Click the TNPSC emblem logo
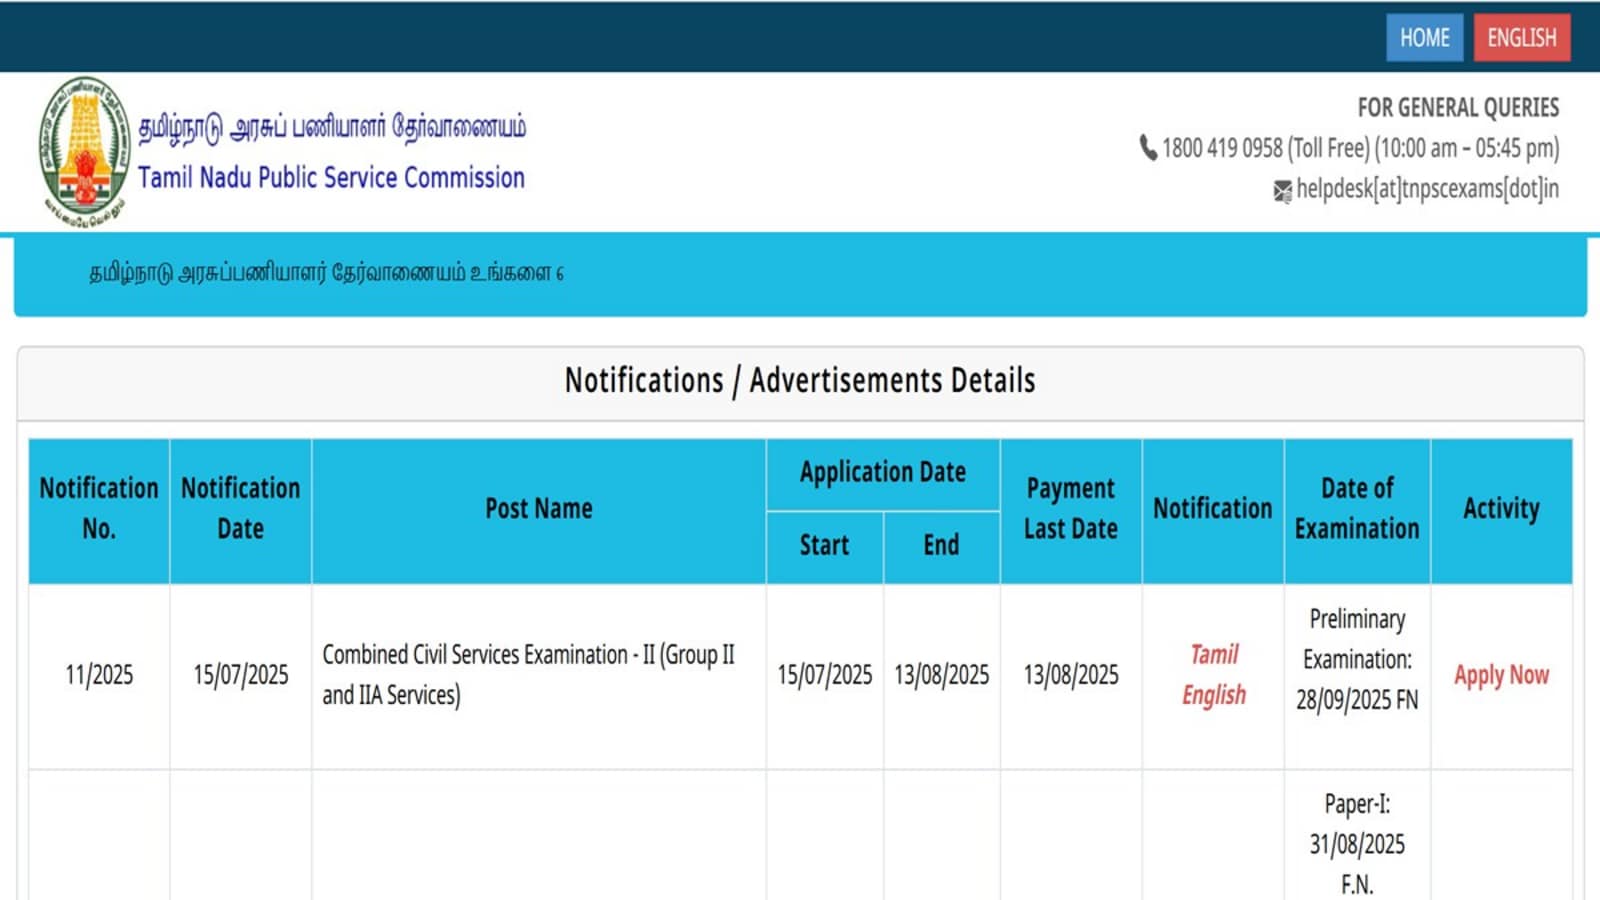The width and height of the screenshot is (1600, 900). (85, 150)
